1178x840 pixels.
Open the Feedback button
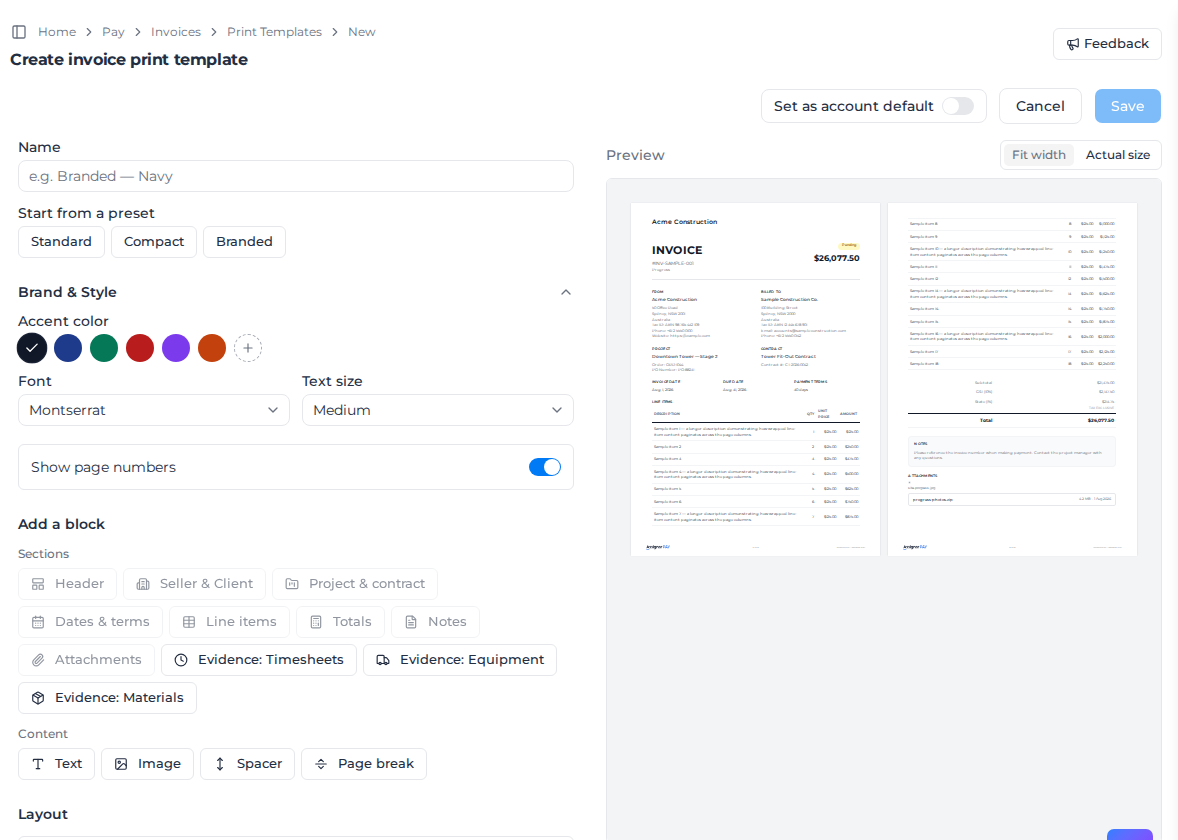1107,44
